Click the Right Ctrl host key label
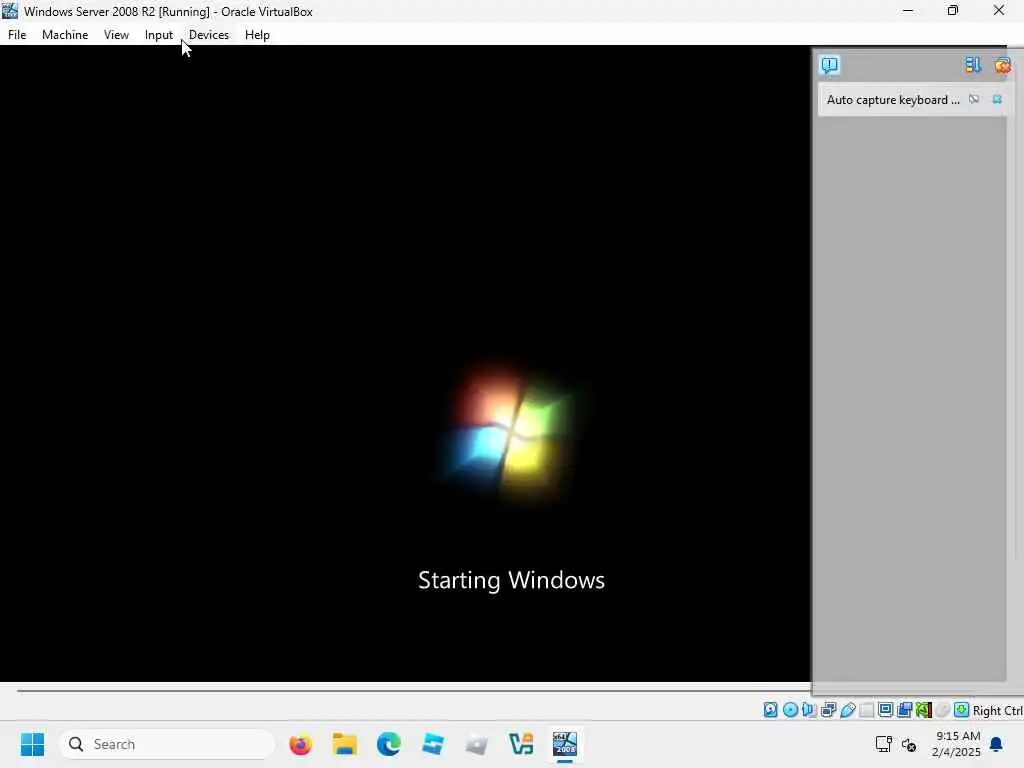 pos(997,711)
